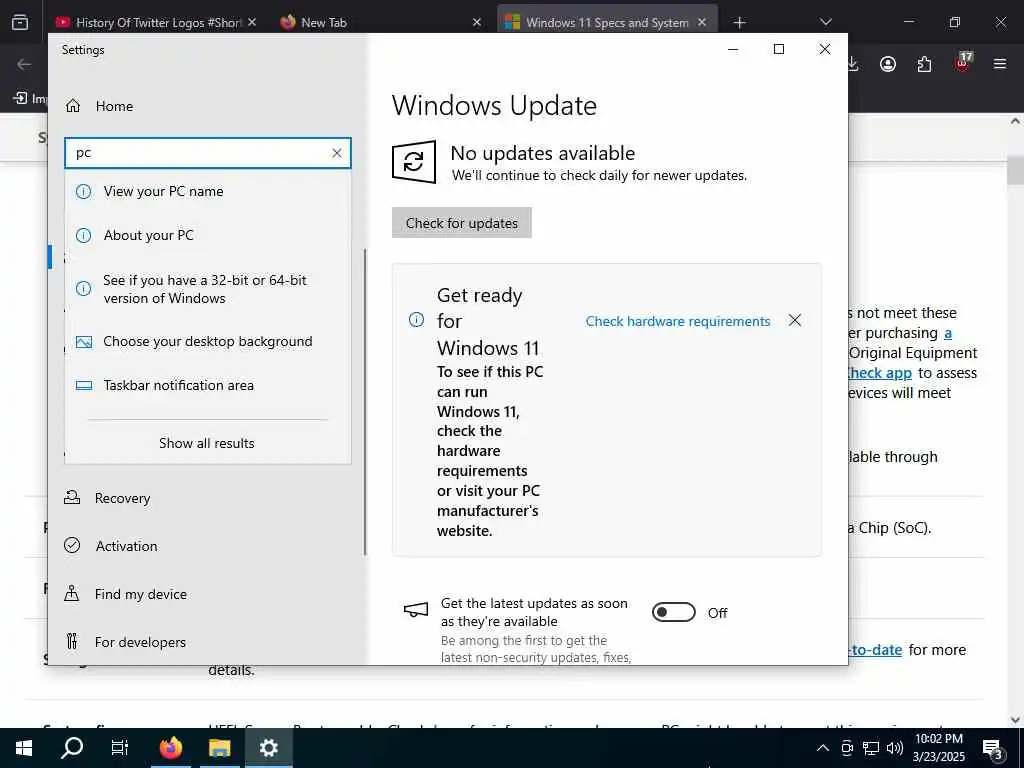Open the network icon in system tray

871,748
